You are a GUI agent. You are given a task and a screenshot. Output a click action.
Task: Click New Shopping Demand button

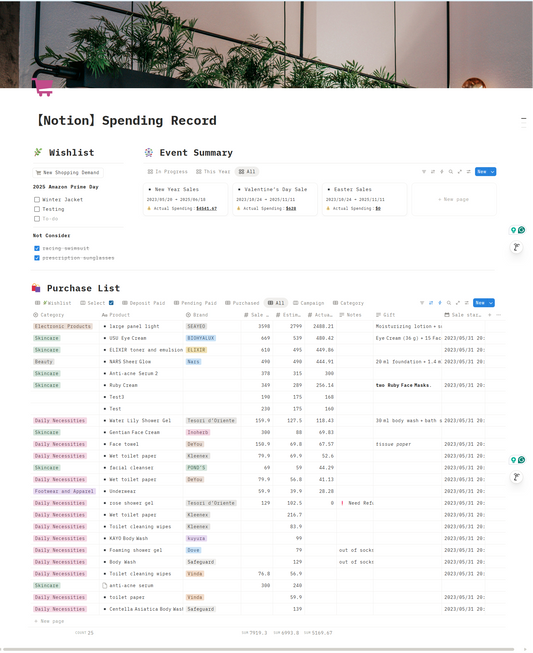pos(67,172)
